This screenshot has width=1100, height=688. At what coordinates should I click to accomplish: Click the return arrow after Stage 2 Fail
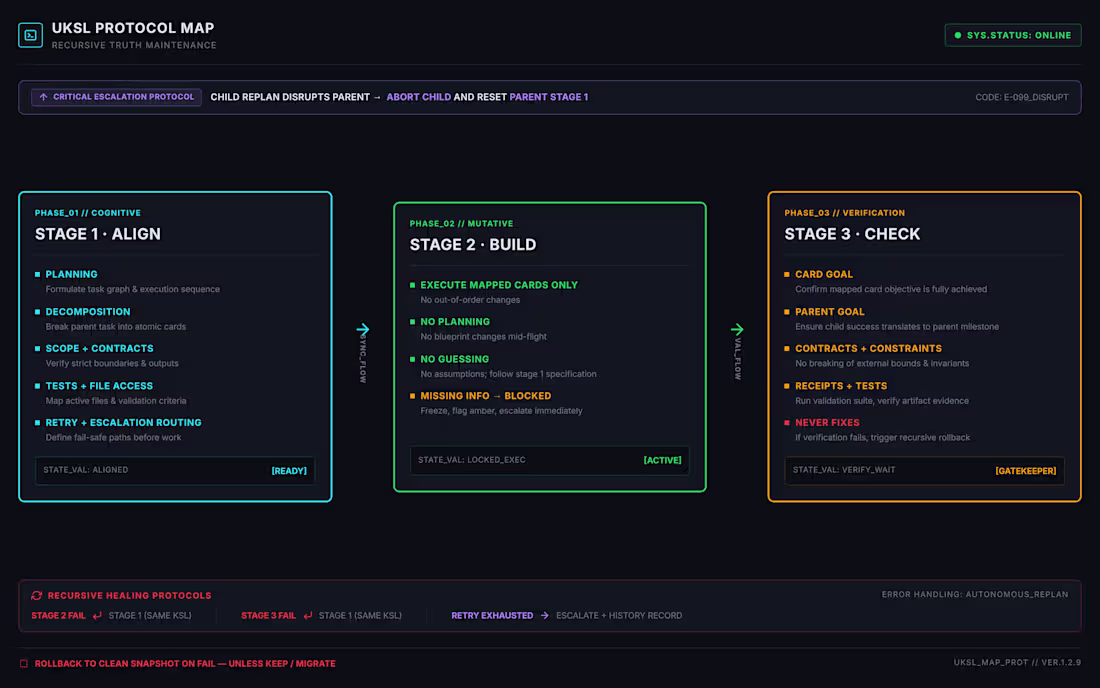click(97, 616)
